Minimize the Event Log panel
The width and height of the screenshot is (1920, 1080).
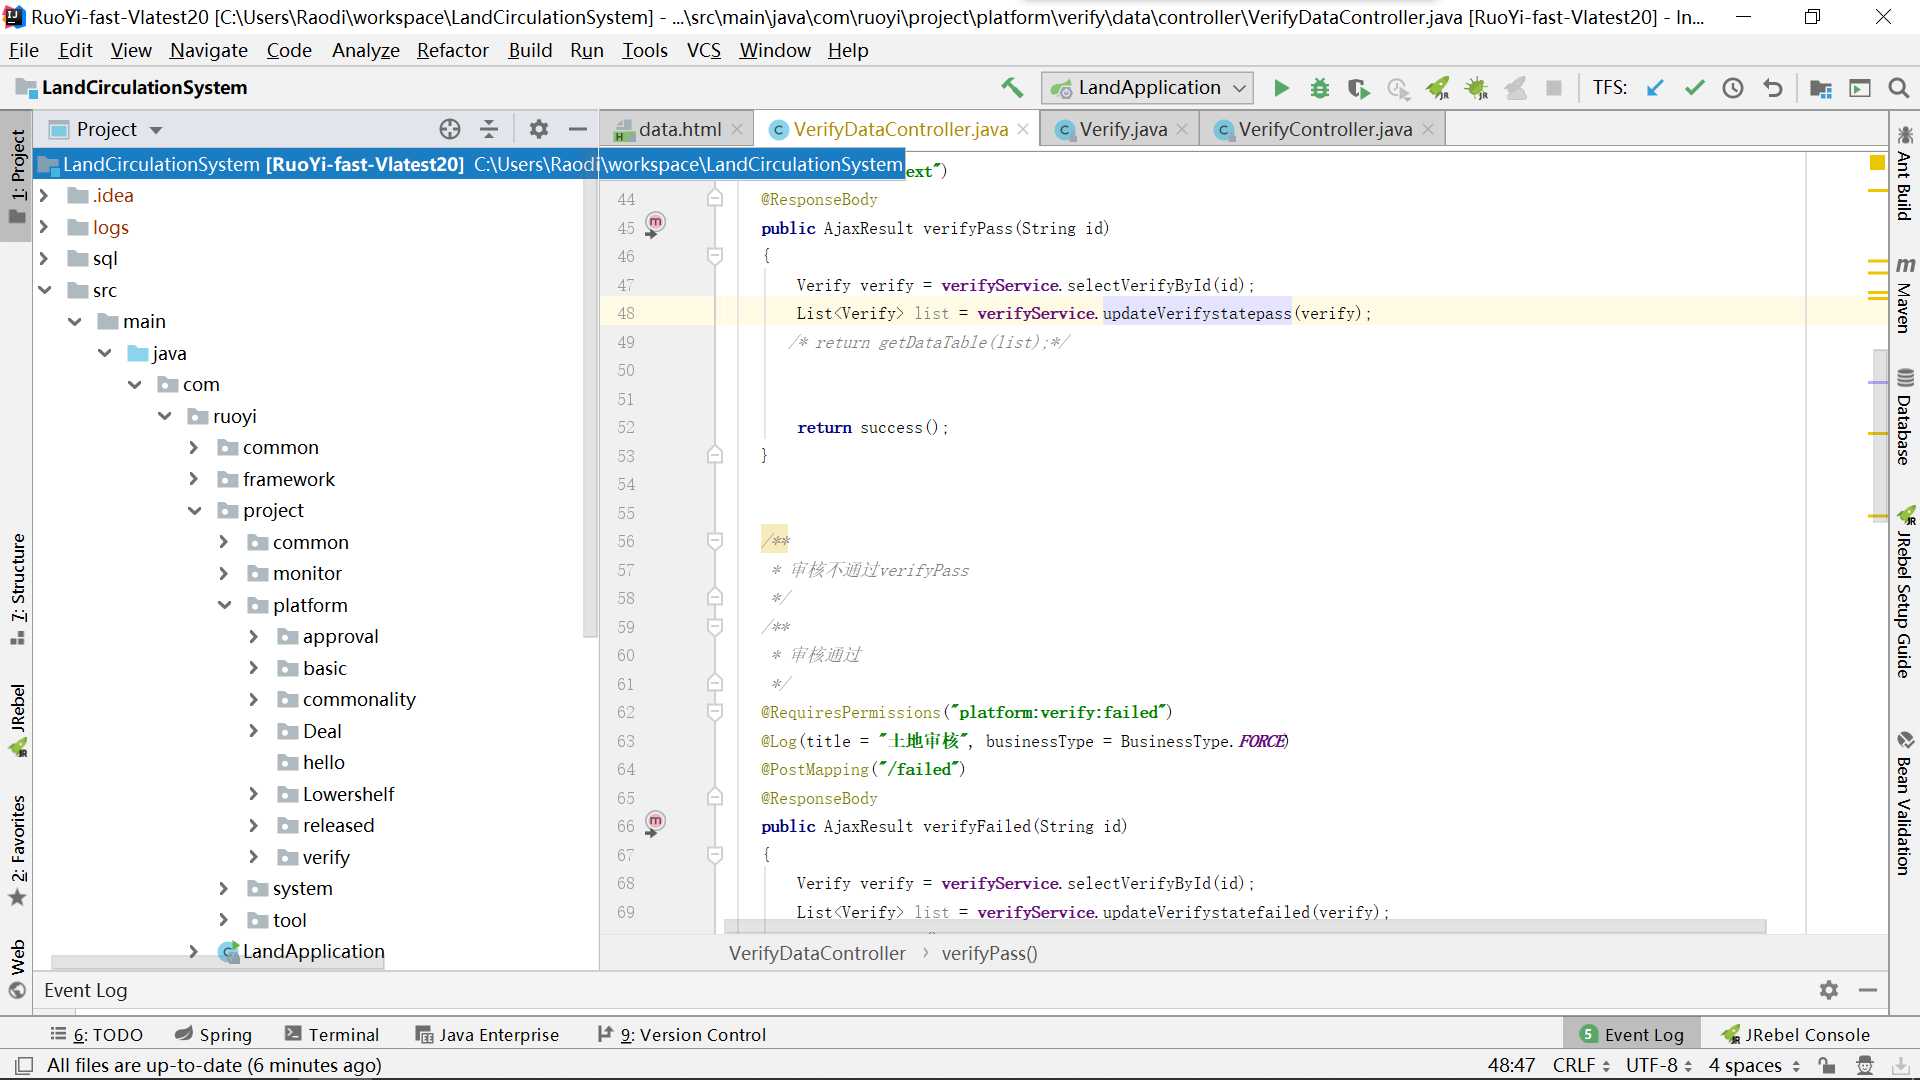[x=1868, y=990]
